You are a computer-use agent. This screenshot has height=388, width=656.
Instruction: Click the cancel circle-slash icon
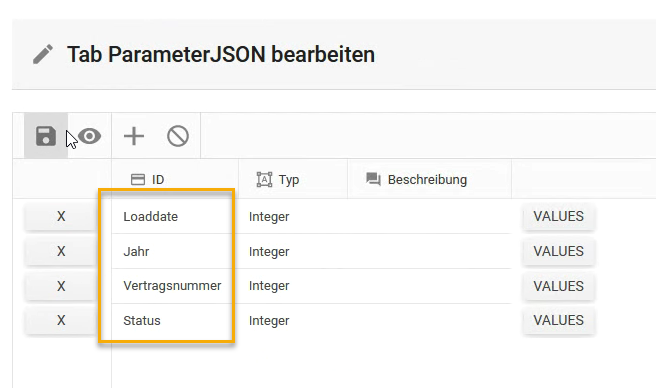[x=178, y=136]
